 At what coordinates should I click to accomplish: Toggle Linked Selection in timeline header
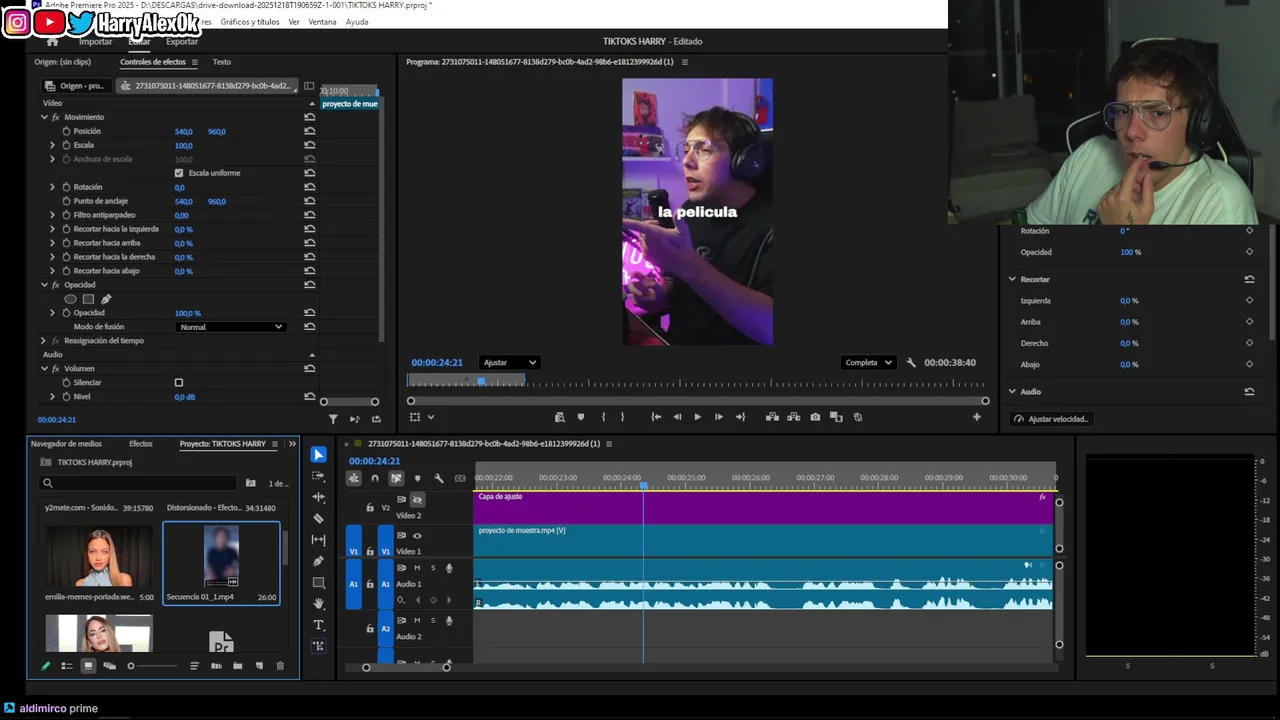point(396,478)
